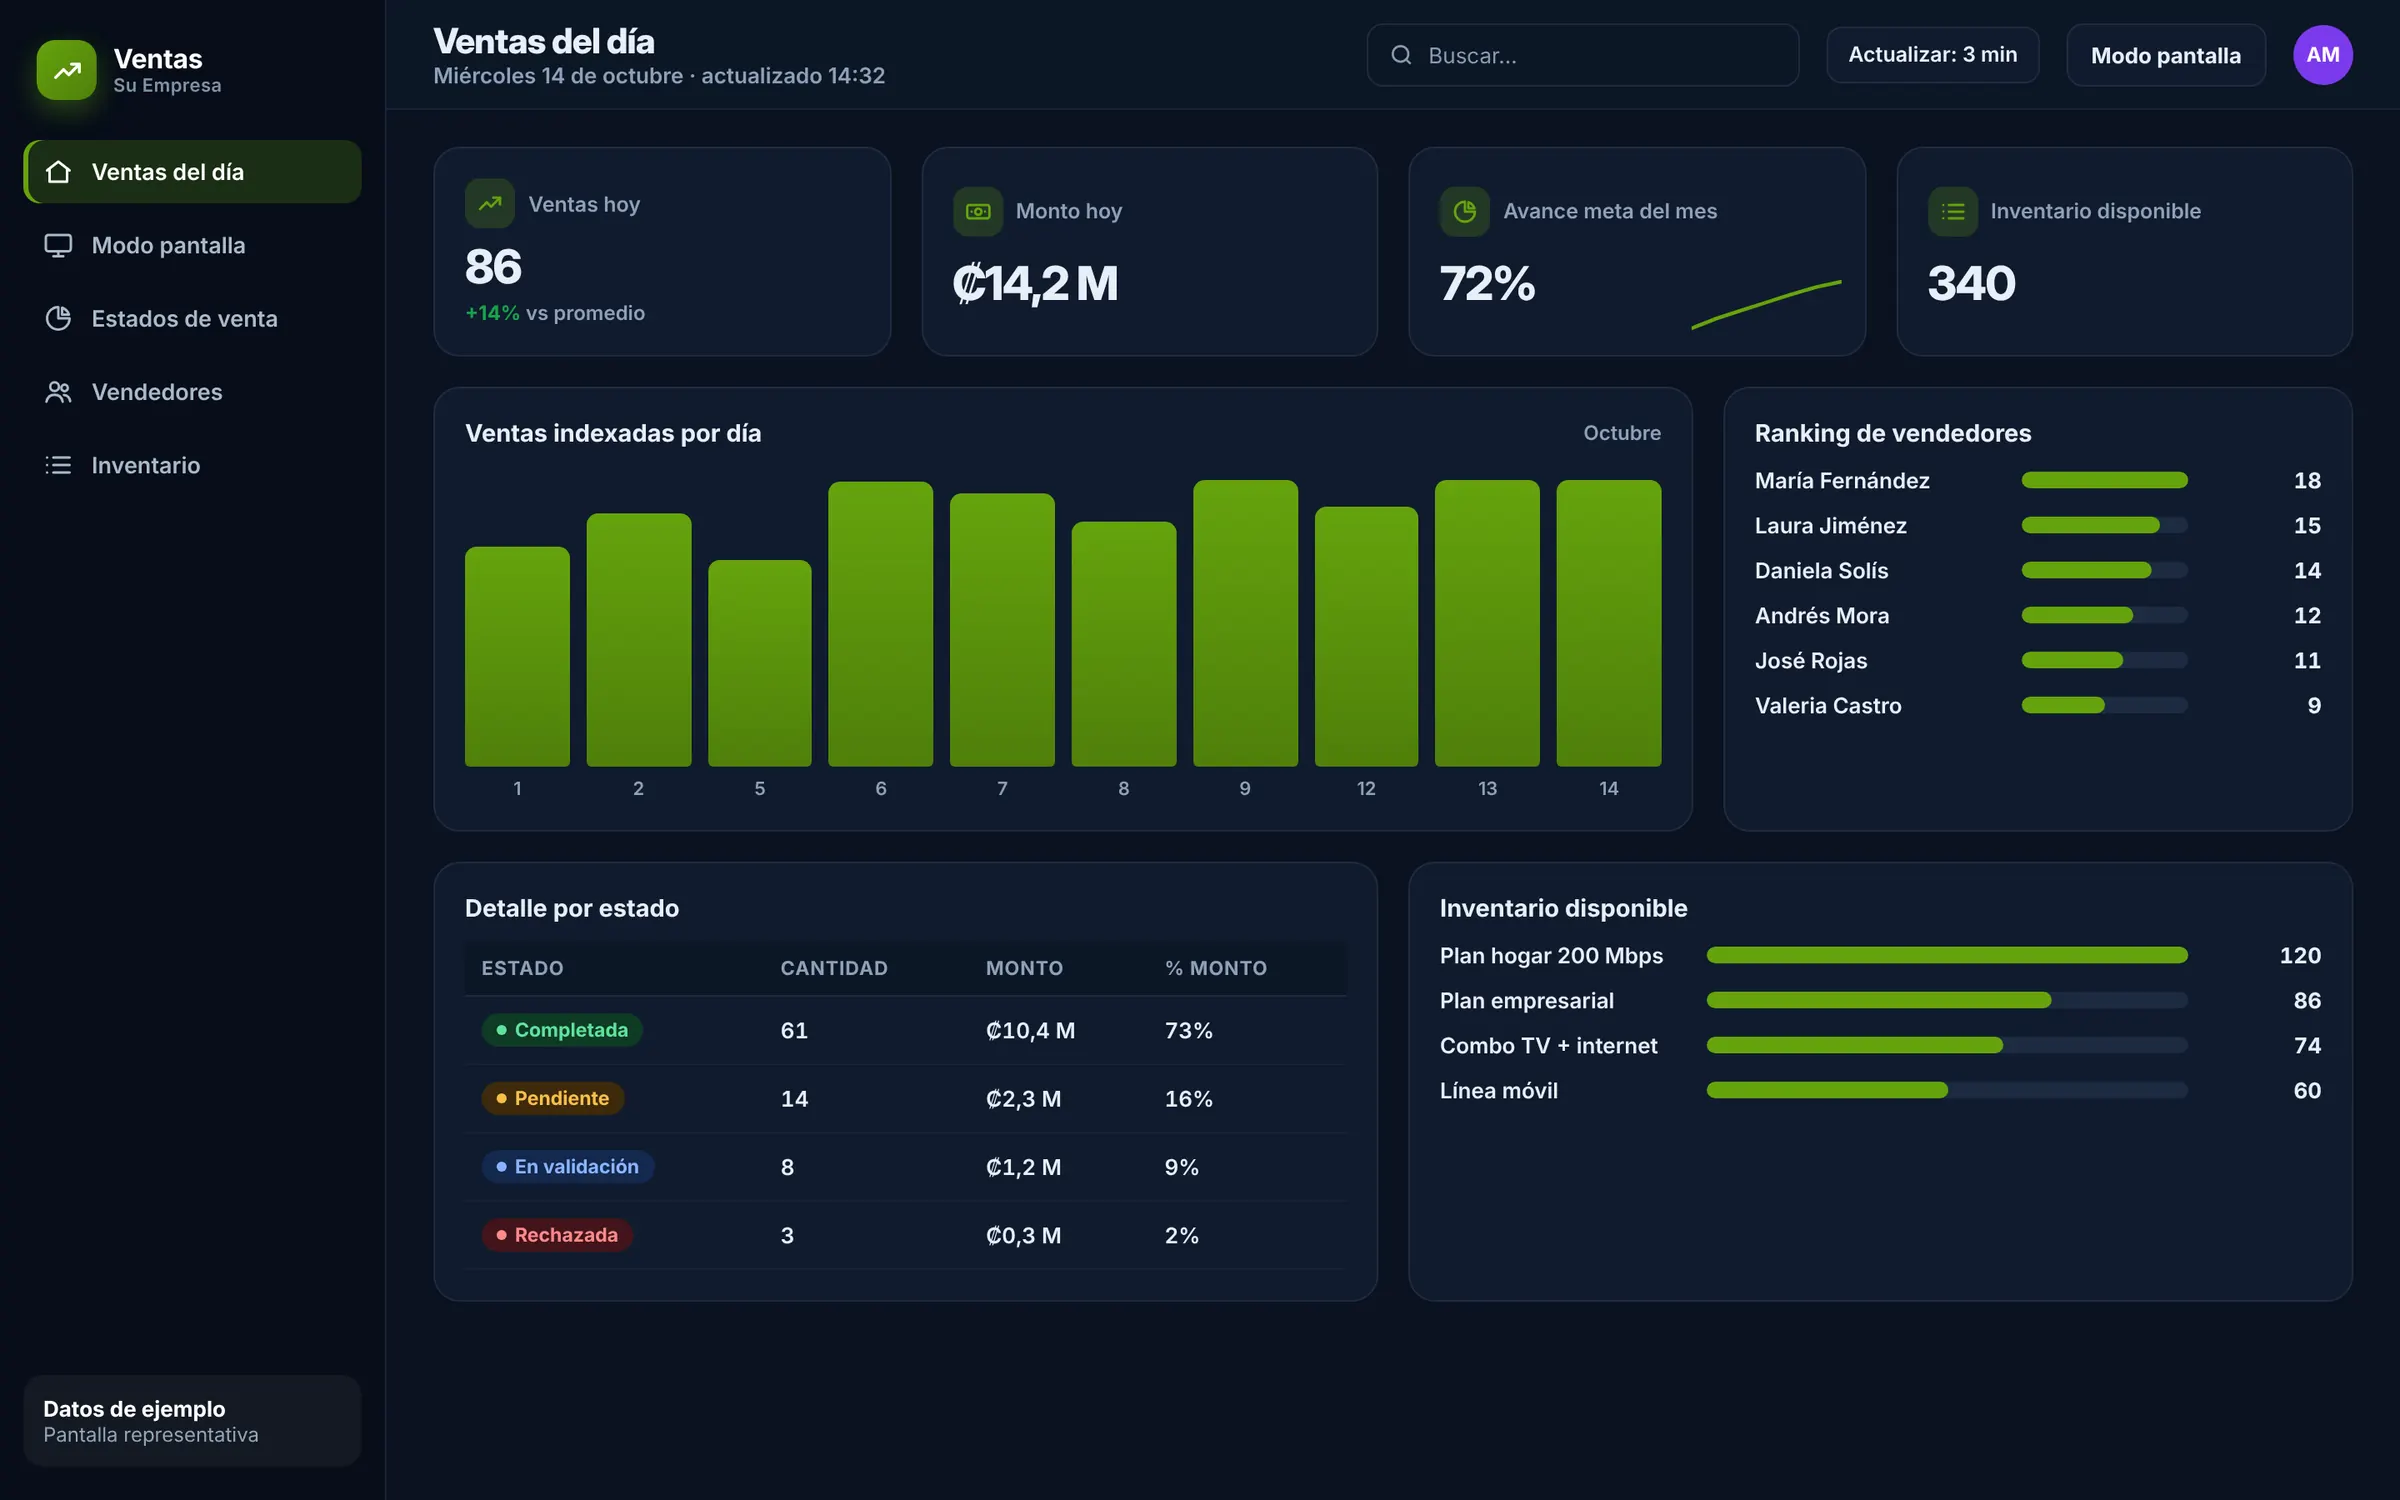Click the CANTIDAD column header
Image resolution: width=2400 pixels, height=1500 pixels.
(x=834, y=968)
